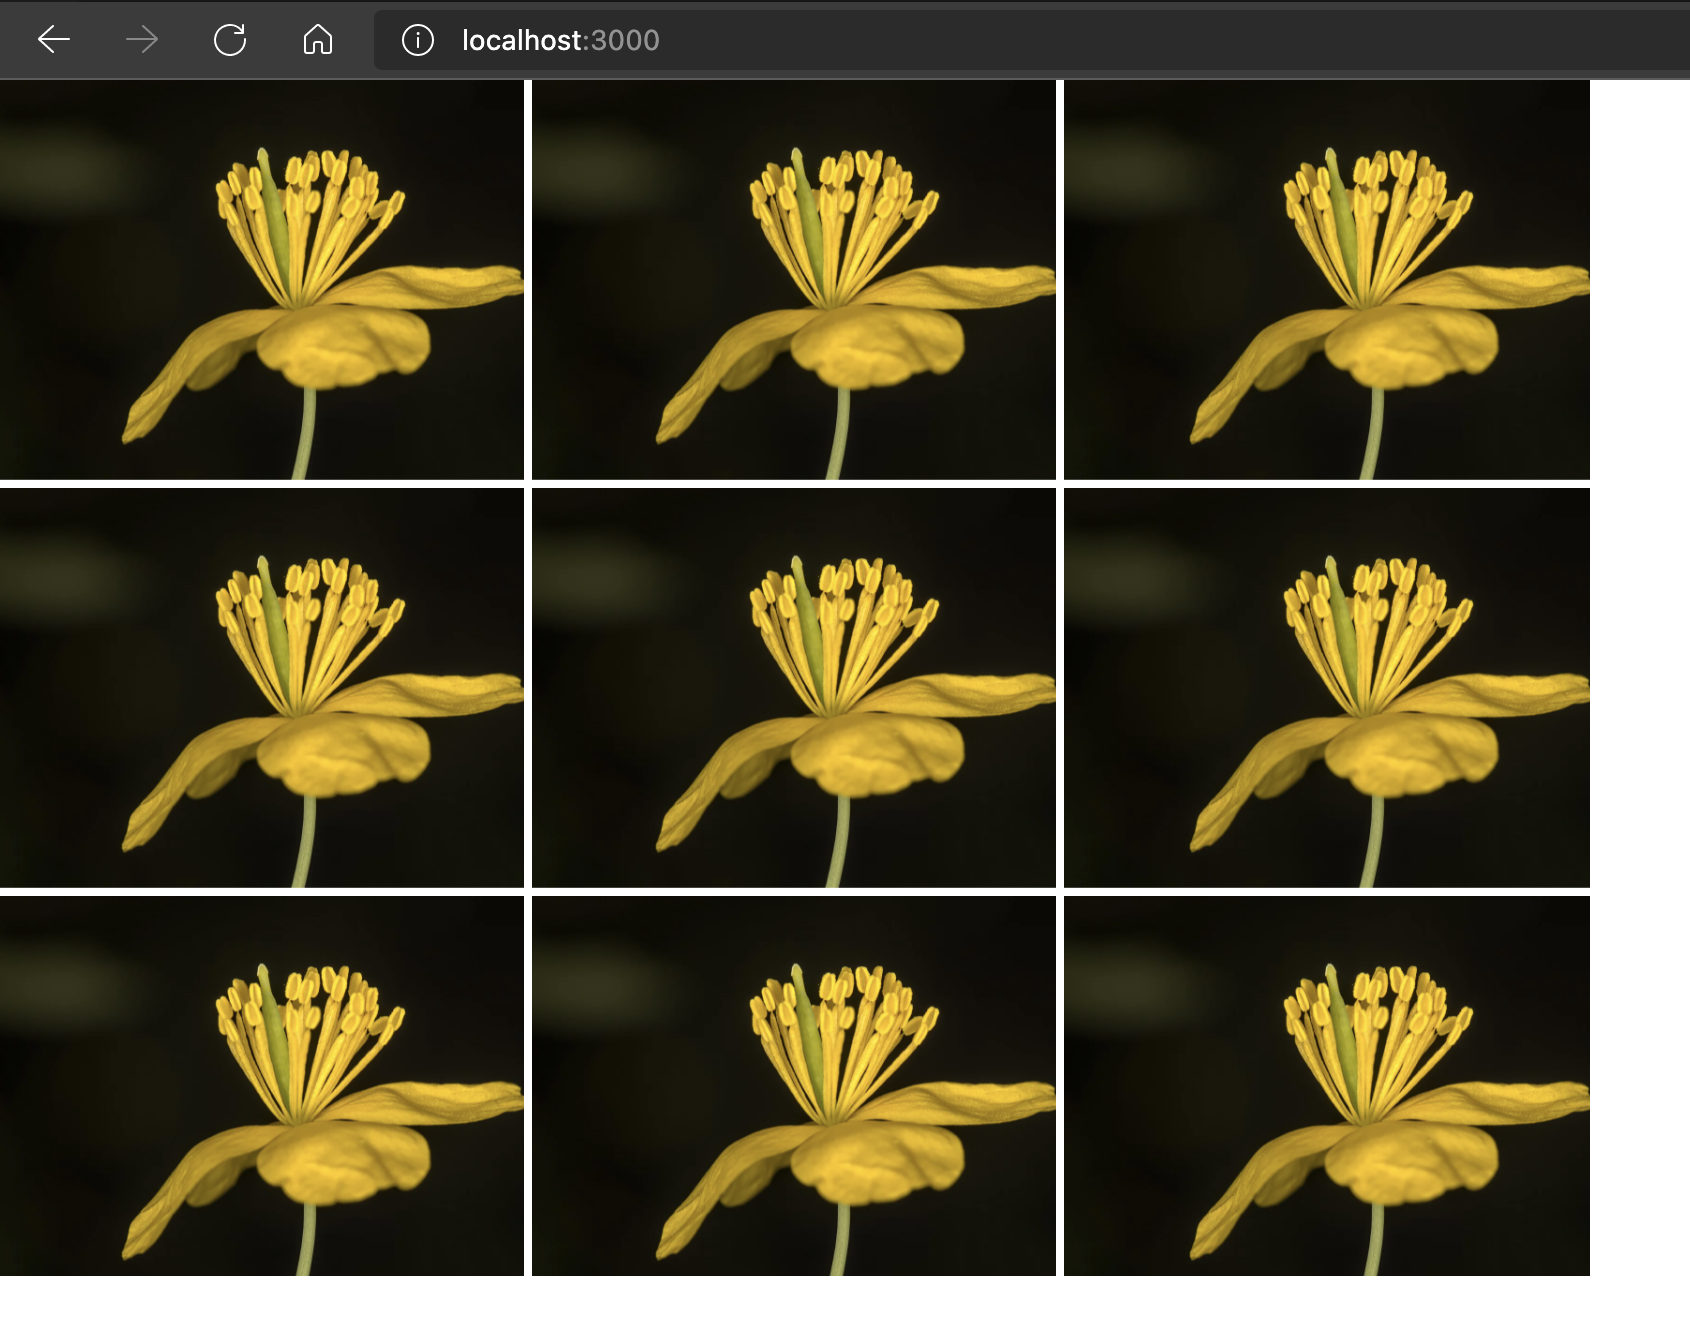Select the top-left flower image
The width and height of the screenshot is (1690, 1344).
(261, 280)
